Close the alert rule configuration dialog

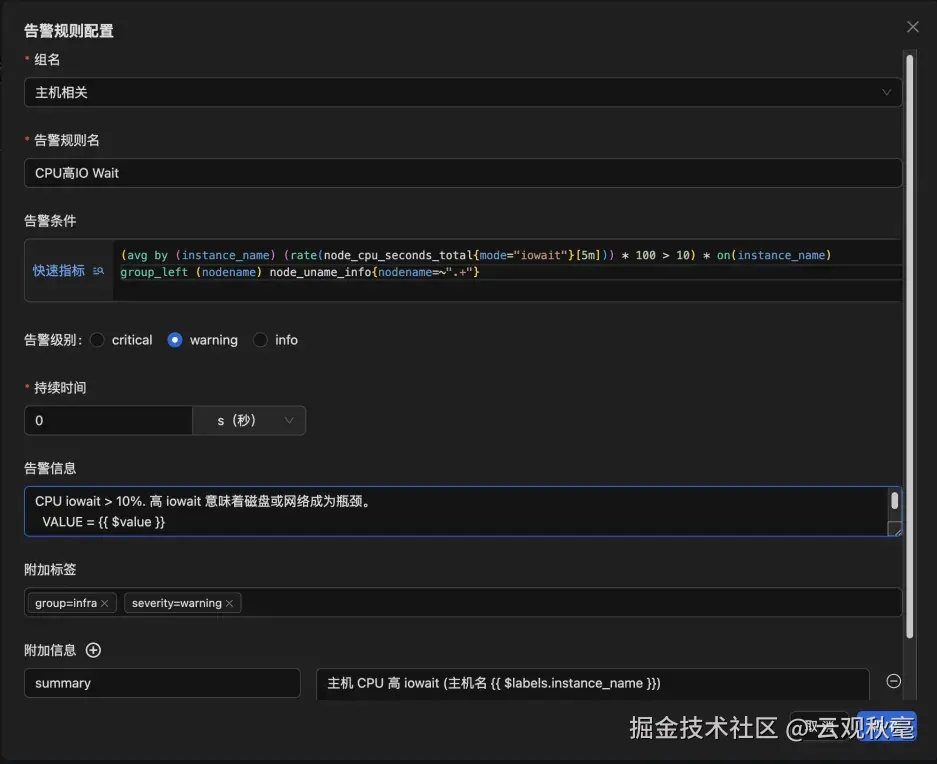coord(912,27)
